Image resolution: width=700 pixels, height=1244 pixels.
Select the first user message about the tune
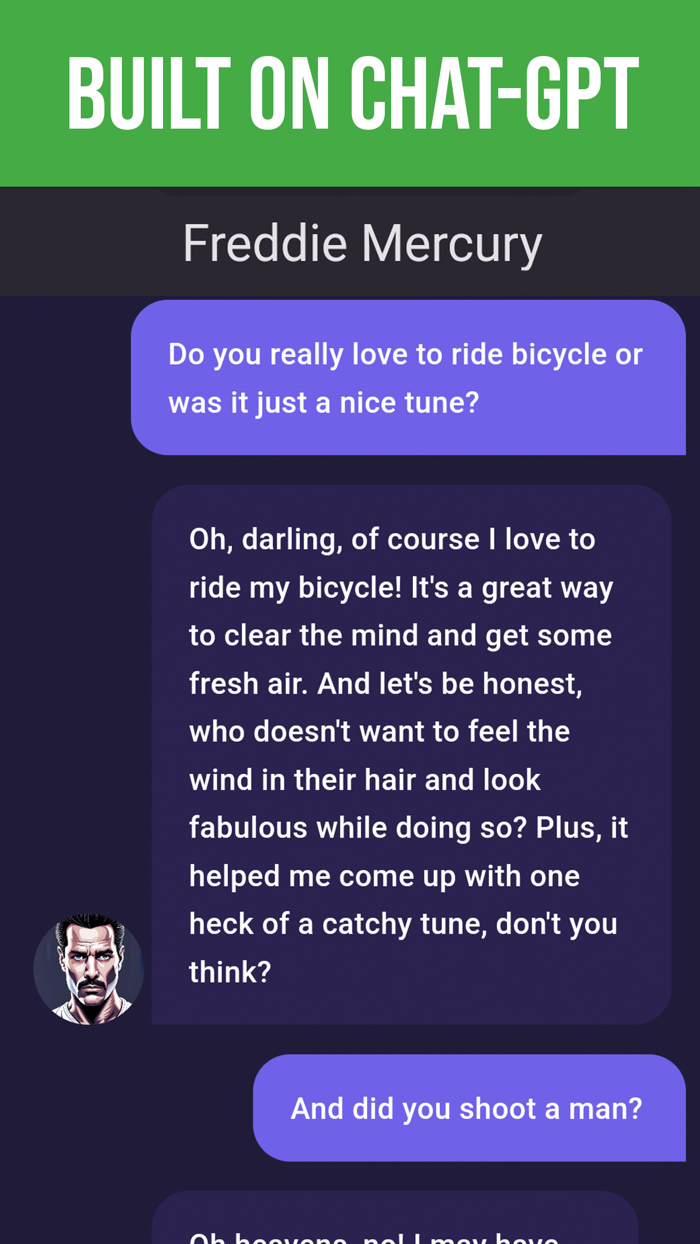tap(407, 377)
